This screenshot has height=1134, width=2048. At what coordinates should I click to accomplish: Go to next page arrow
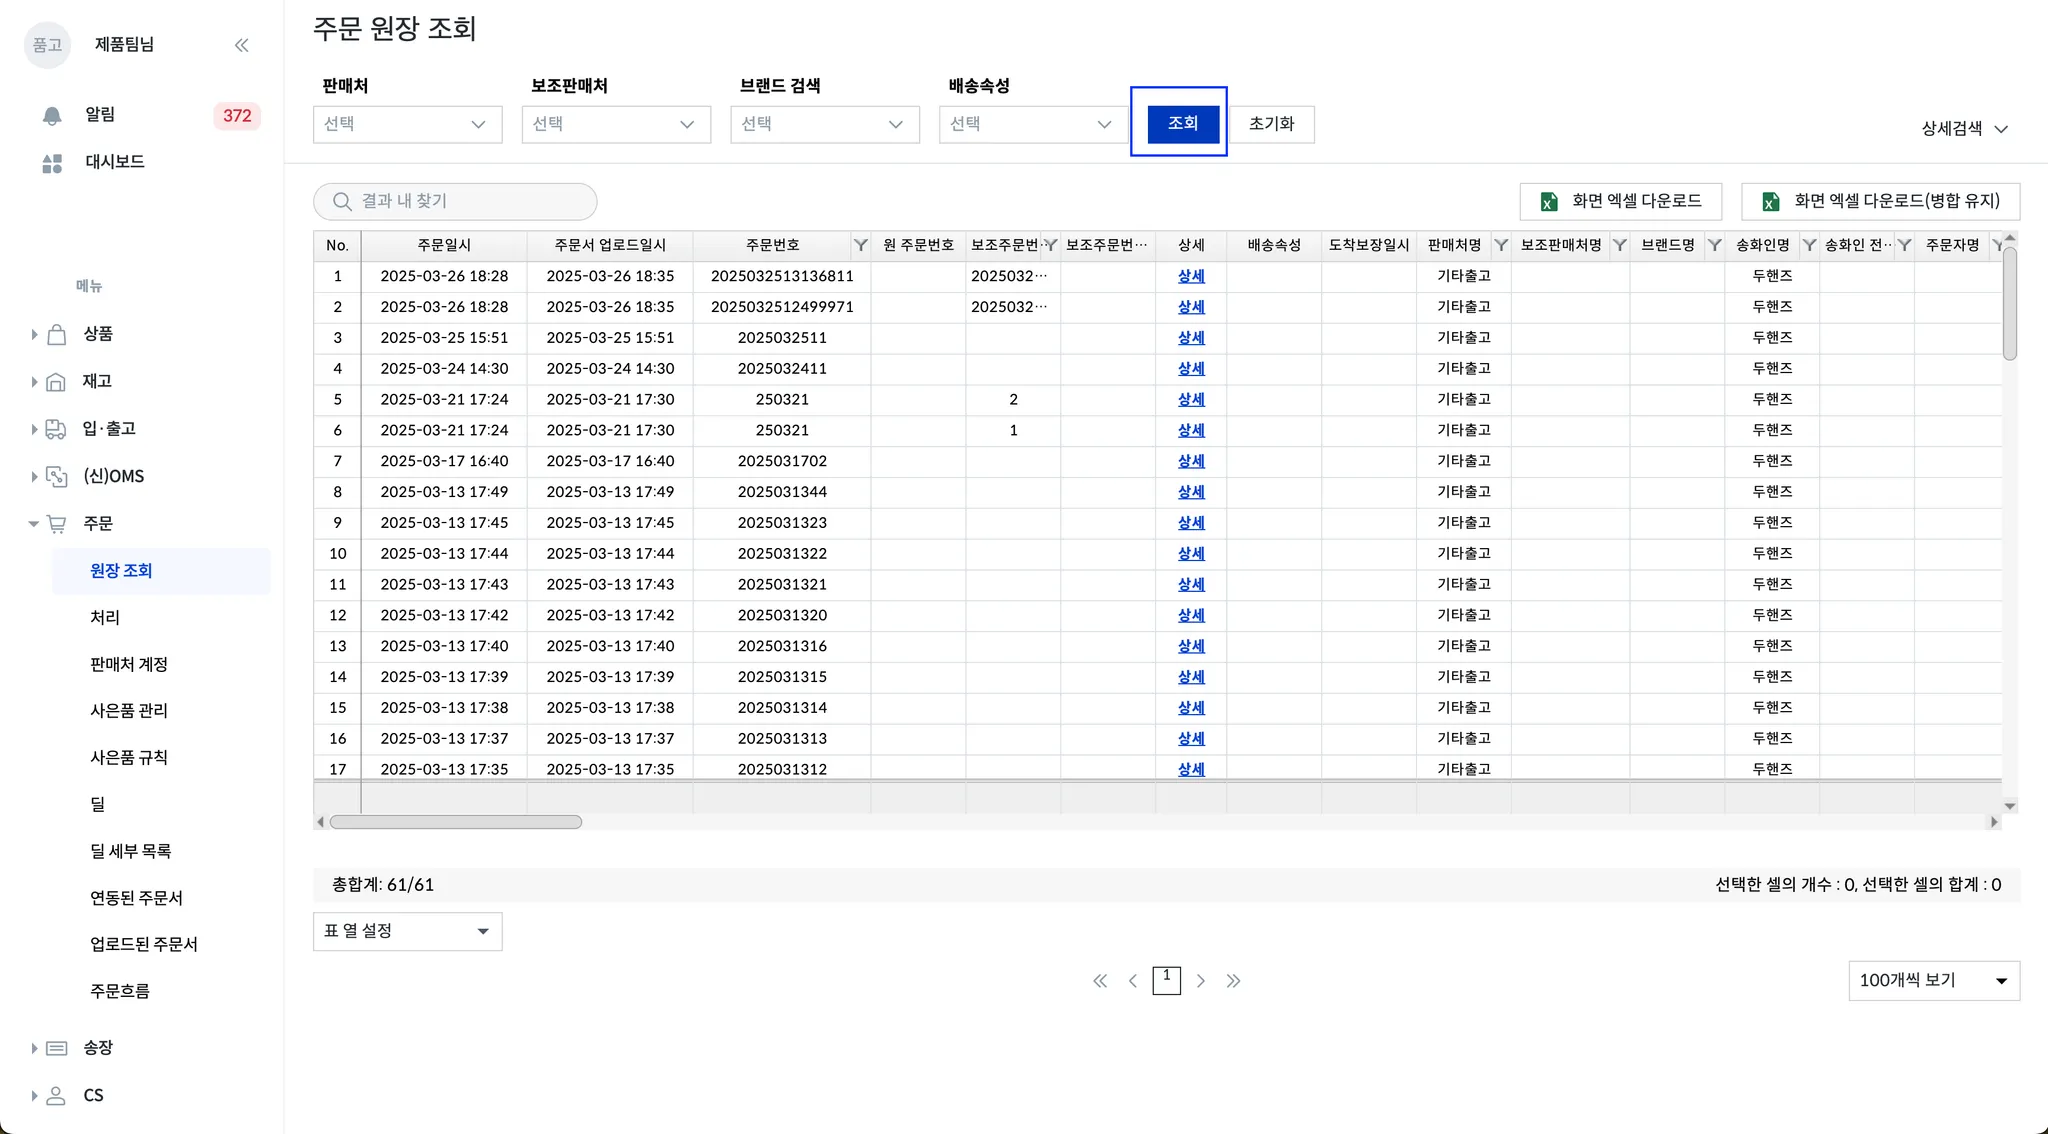click(x=1201, y=981)
